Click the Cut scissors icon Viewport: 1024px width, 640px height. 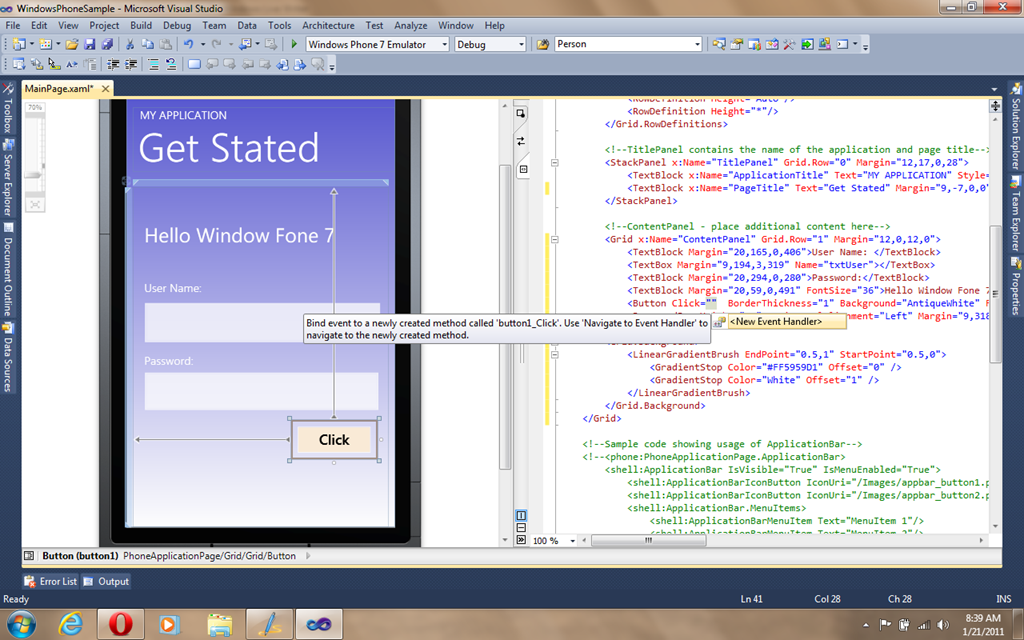point(129,44)
